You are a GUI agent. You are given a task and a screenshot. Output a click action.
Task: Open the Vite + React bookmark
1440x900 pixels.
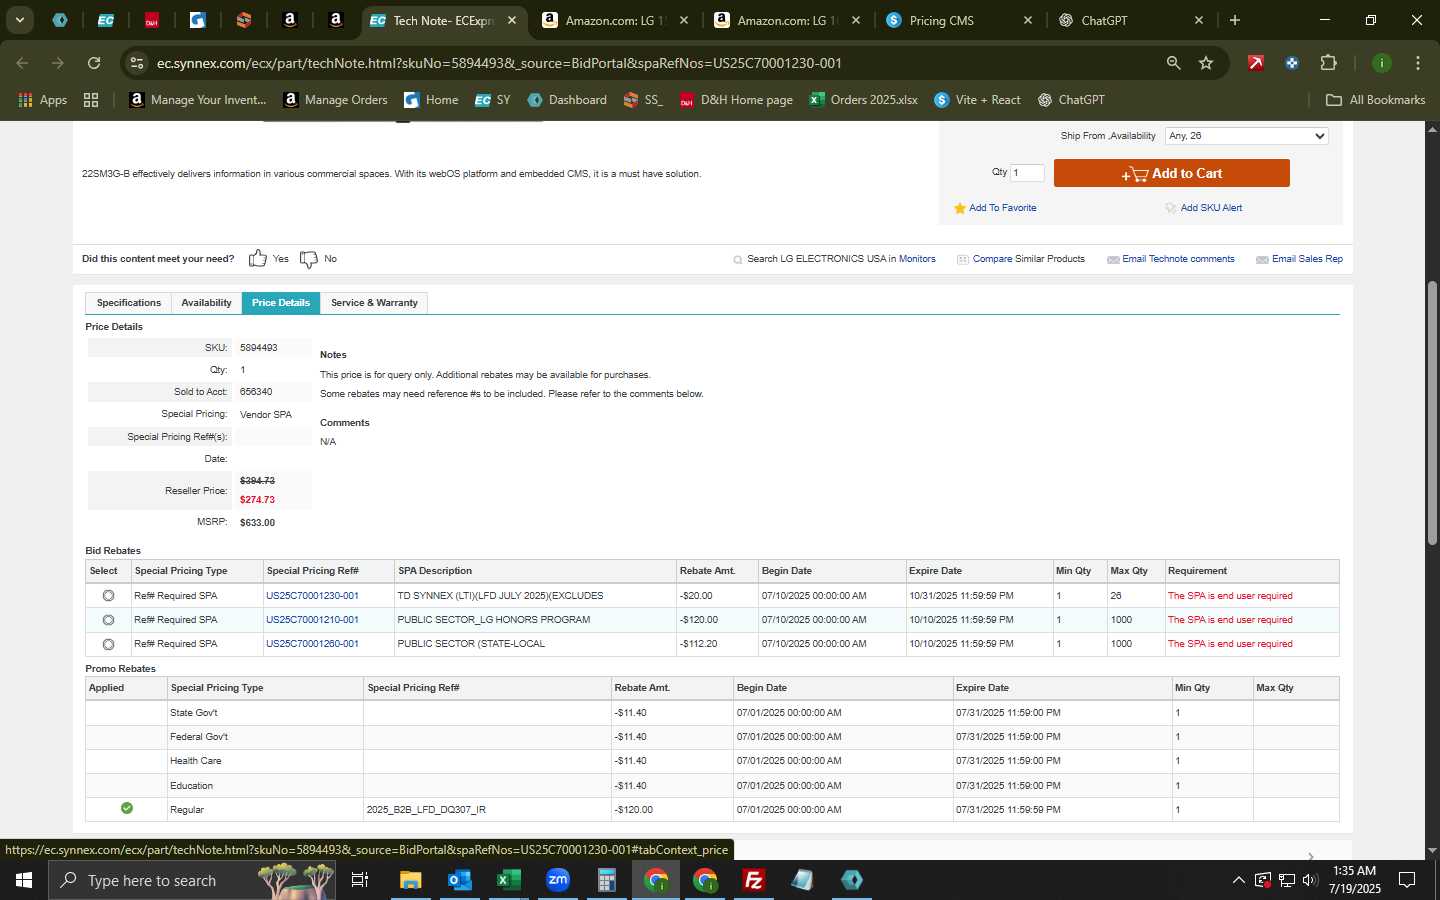tap(978, 100)
